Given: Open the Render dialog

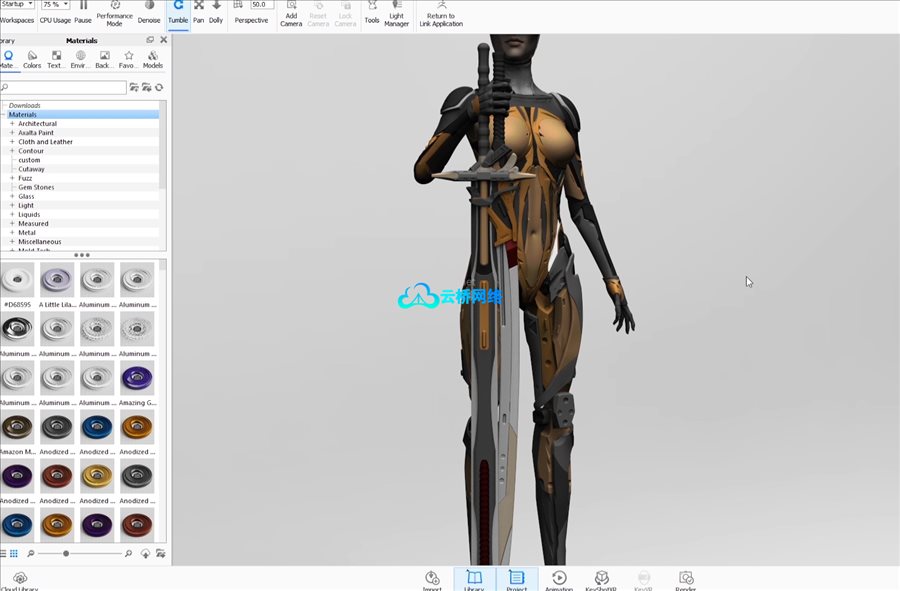Looking at the screenshot, I should (686, 580).
